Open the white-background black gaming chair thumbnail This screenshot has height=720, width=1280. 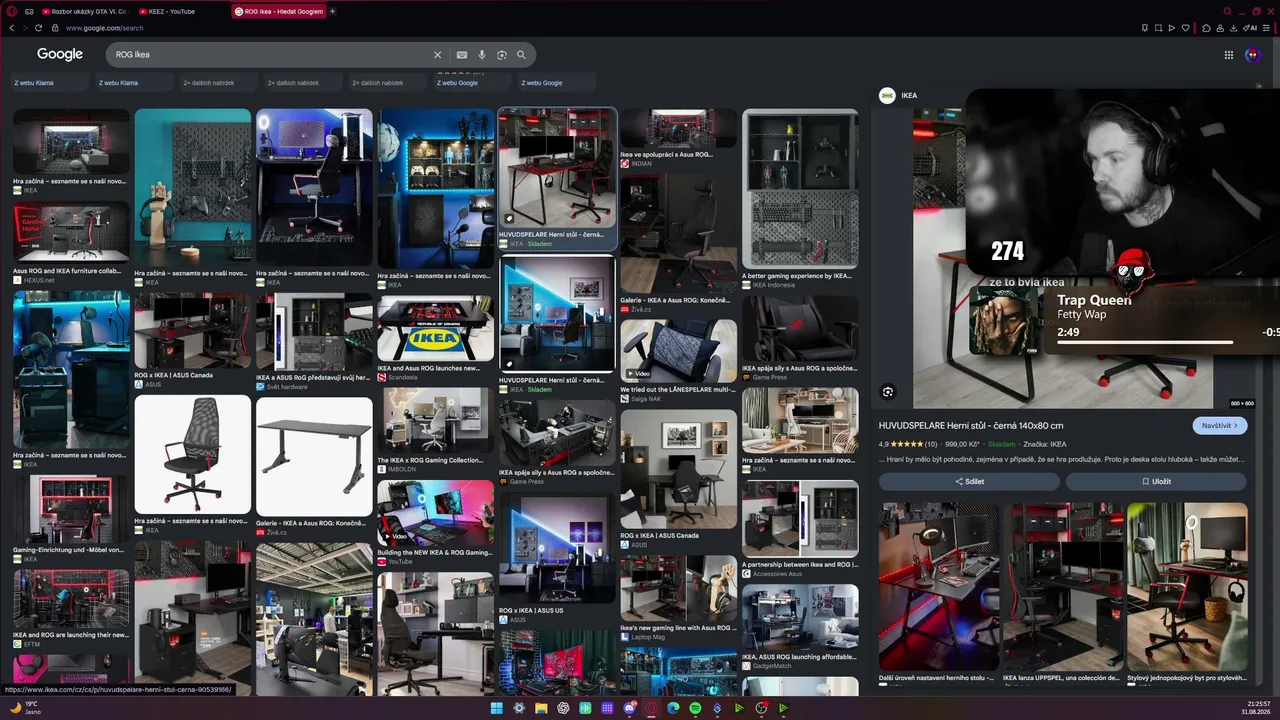click(193, 455)
